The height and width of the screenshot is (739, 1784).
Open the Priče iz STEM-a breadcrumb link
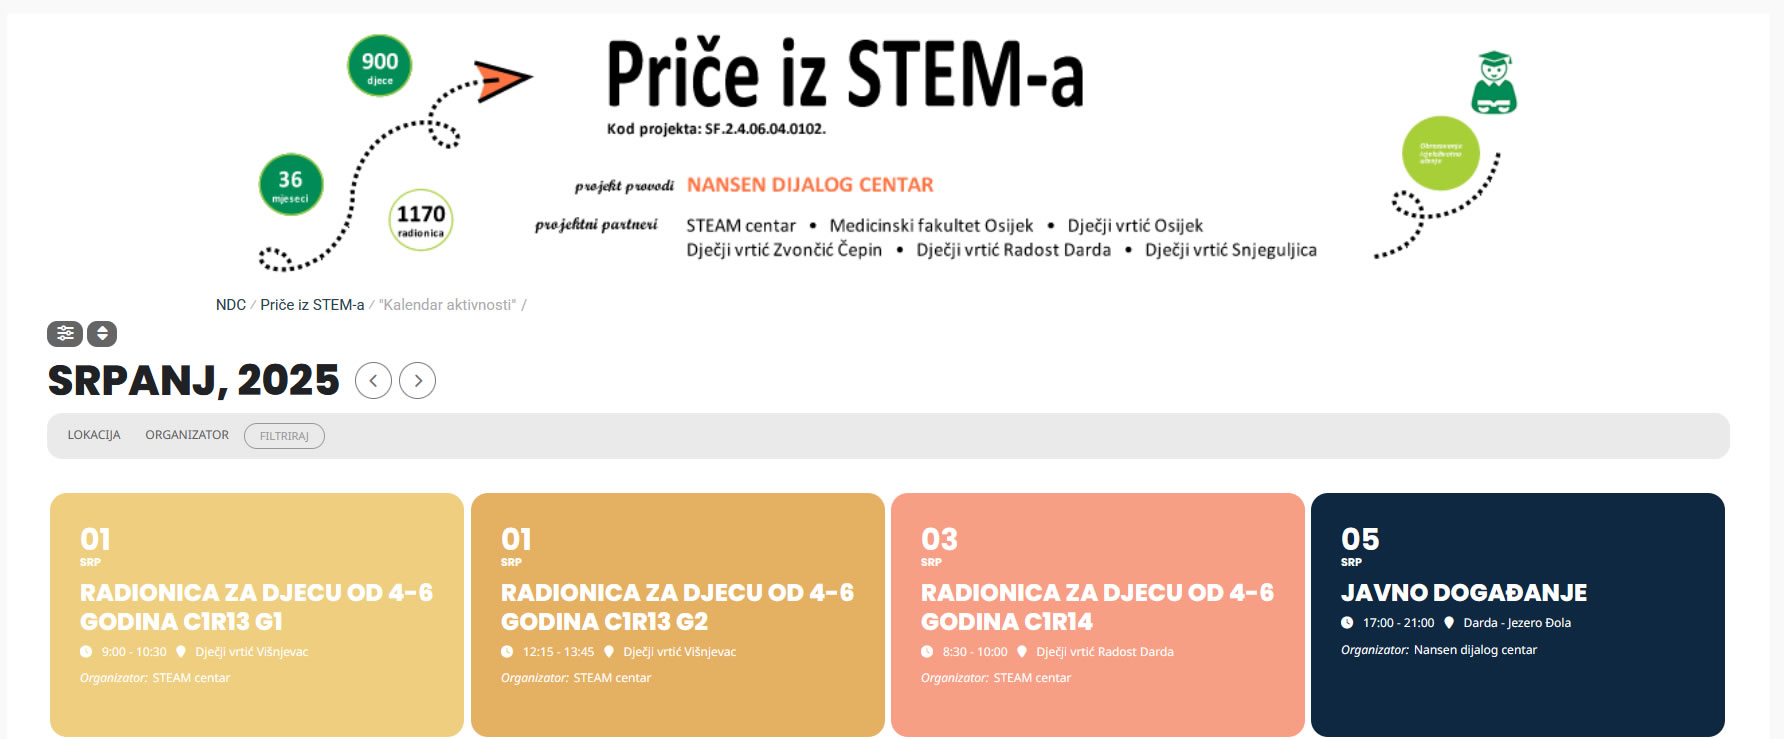point(312,305)
